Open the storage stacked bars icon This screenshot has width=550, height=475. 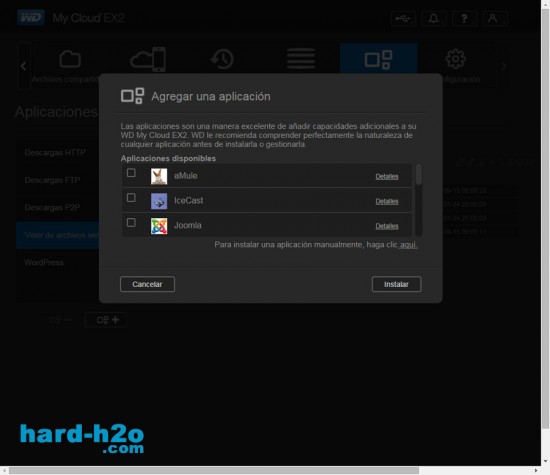tap(301, 59)
